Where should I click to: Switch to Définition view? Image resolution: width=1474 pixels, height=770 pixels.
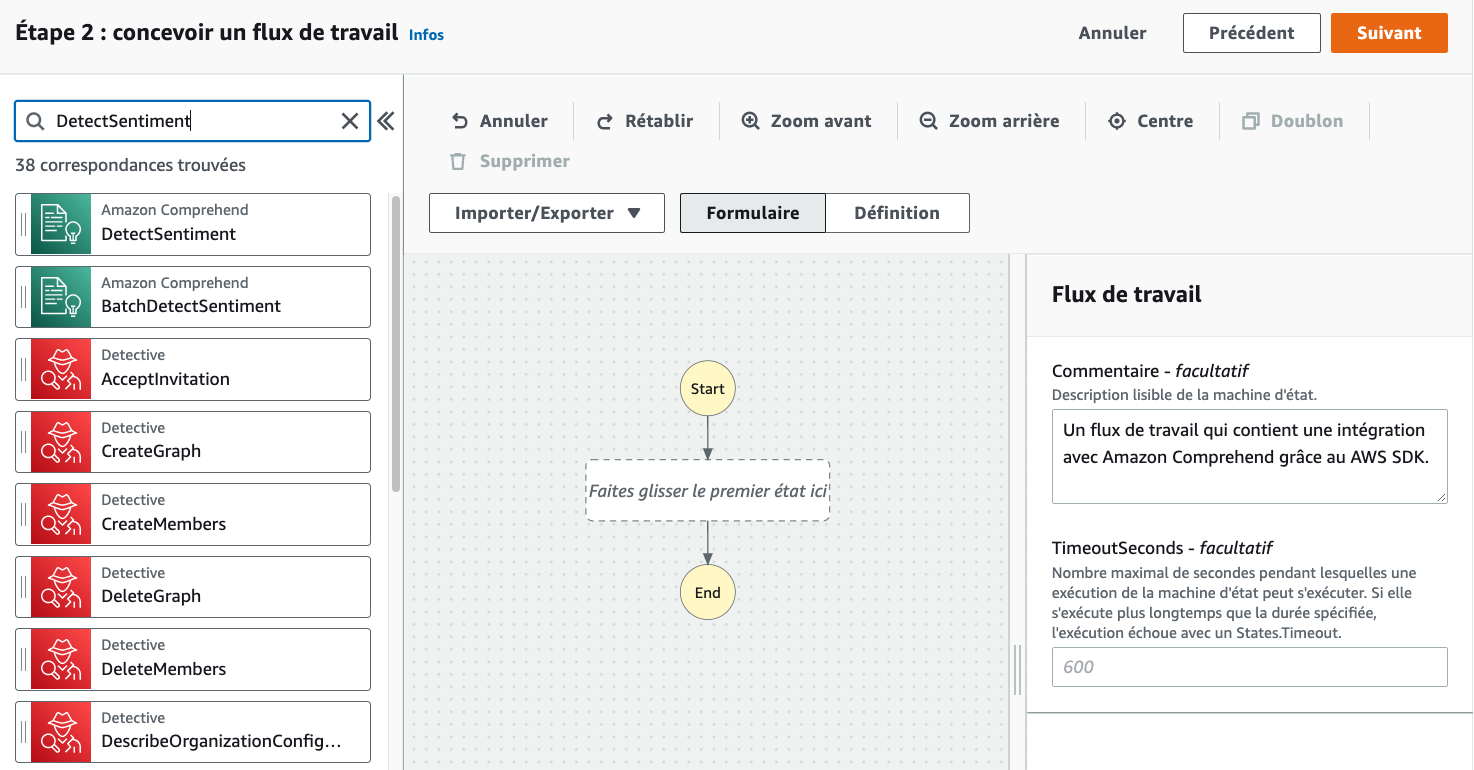(x=897, y=213)
